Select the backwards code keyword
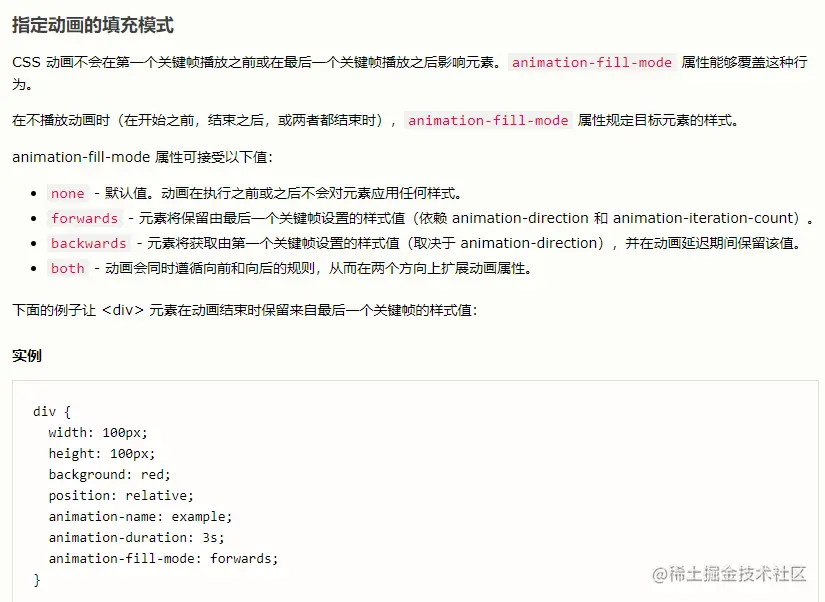The image size is (825, 602). click(x=88, y=243)
